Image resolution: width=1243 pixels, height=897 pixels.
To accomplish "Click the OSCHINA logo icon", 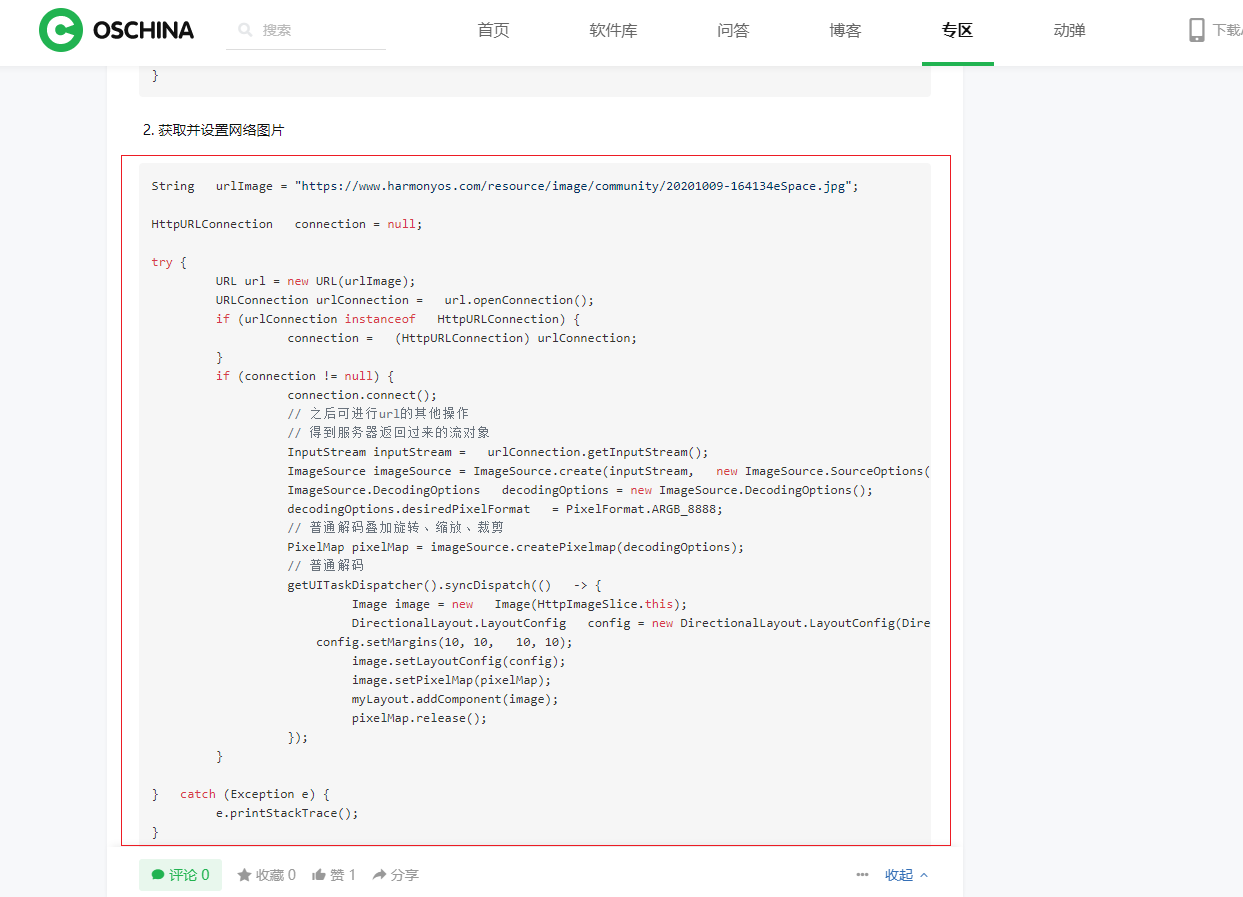I will pyautogui.click(x=60, y=30).
